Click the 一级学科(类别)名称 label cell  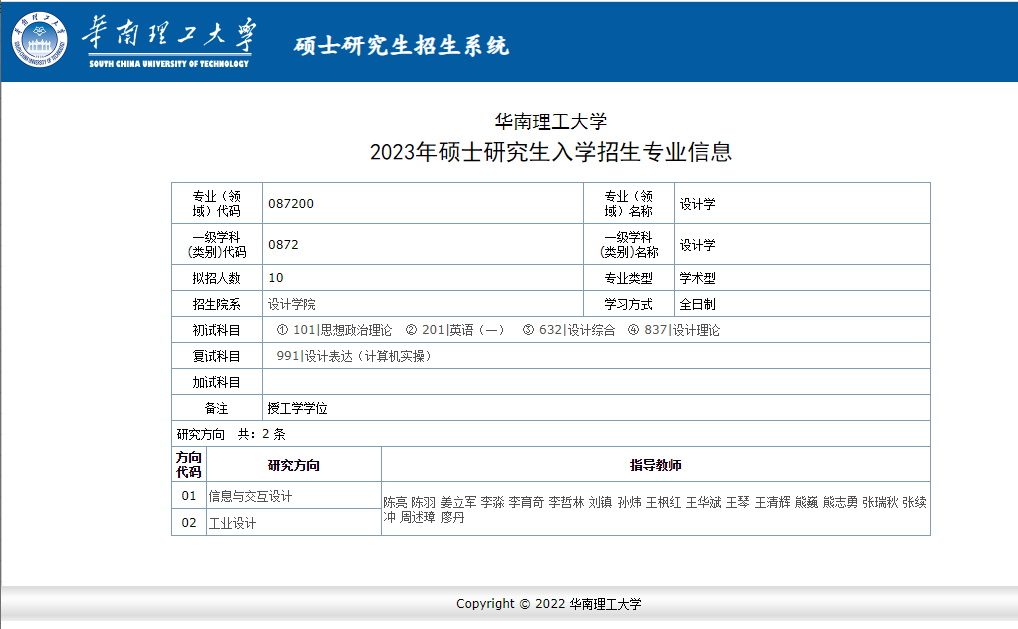628,245
